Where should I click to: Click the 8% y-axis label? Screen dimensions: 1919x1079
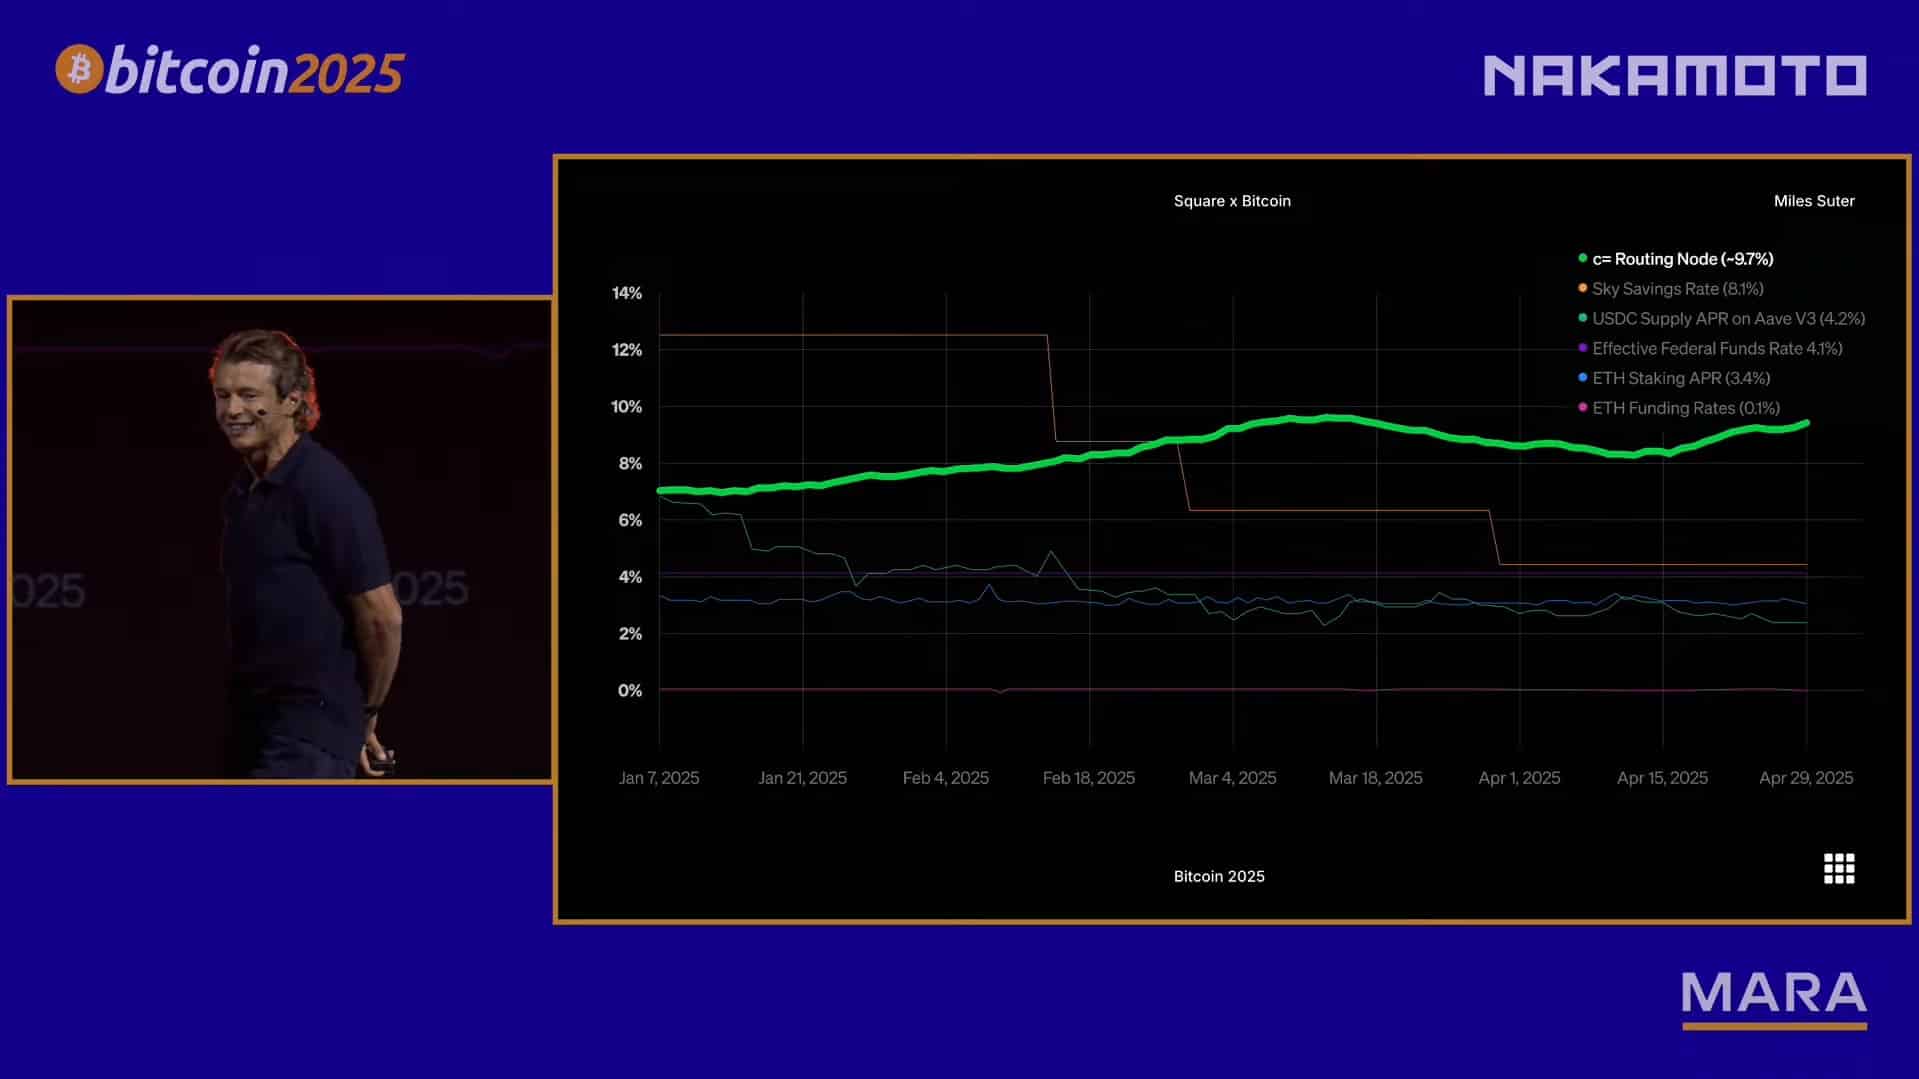tap(630, 463)
